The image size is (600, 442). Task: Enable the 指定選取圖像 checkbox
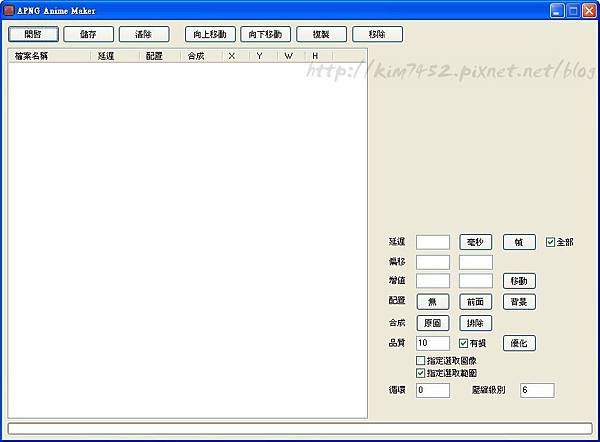(x=420, y=360)
